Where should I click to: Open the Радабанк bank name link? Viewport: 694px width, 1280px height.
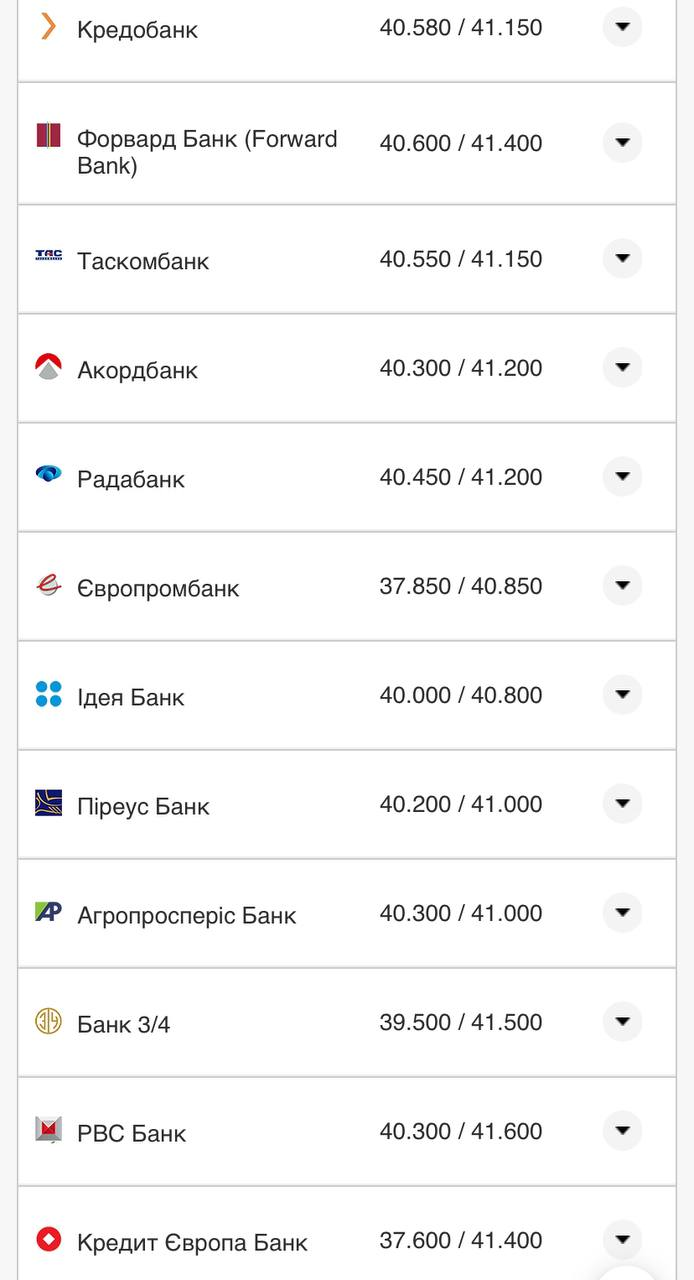coord(131,479)
